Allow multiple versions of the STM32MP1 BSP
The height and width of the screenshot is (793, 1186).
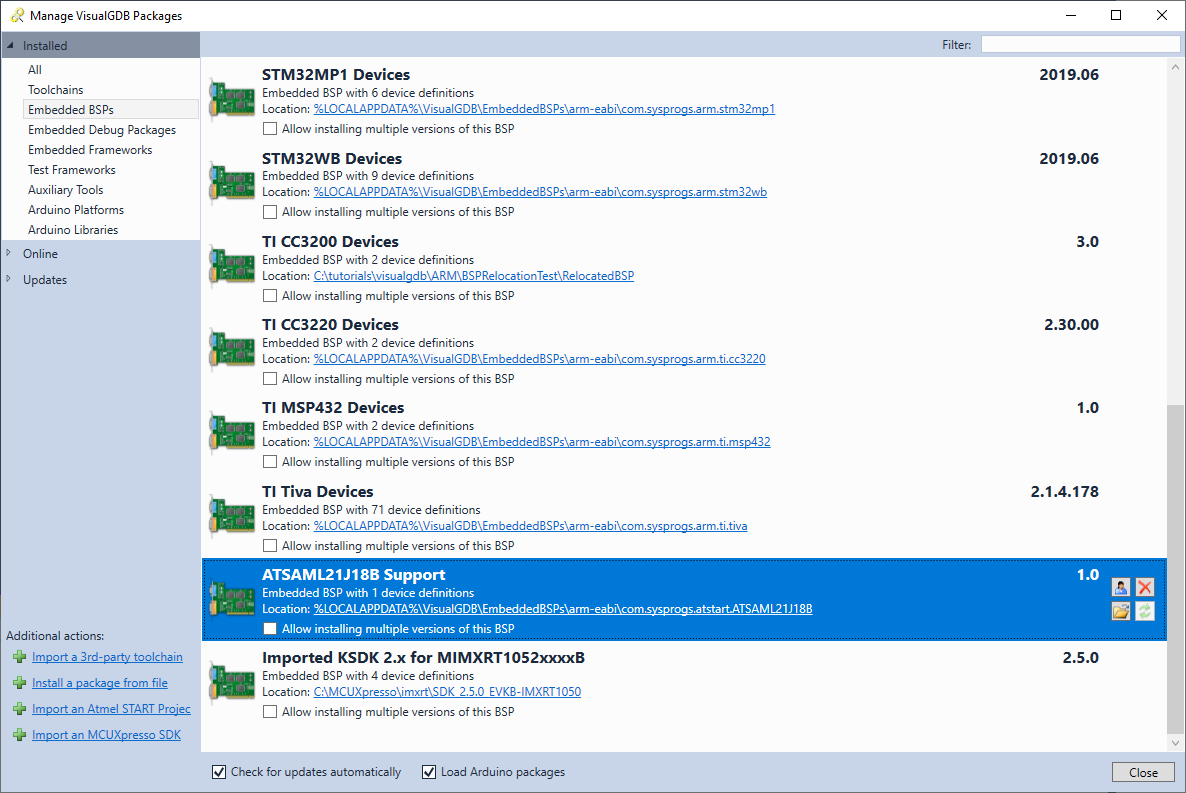point(270,129)
